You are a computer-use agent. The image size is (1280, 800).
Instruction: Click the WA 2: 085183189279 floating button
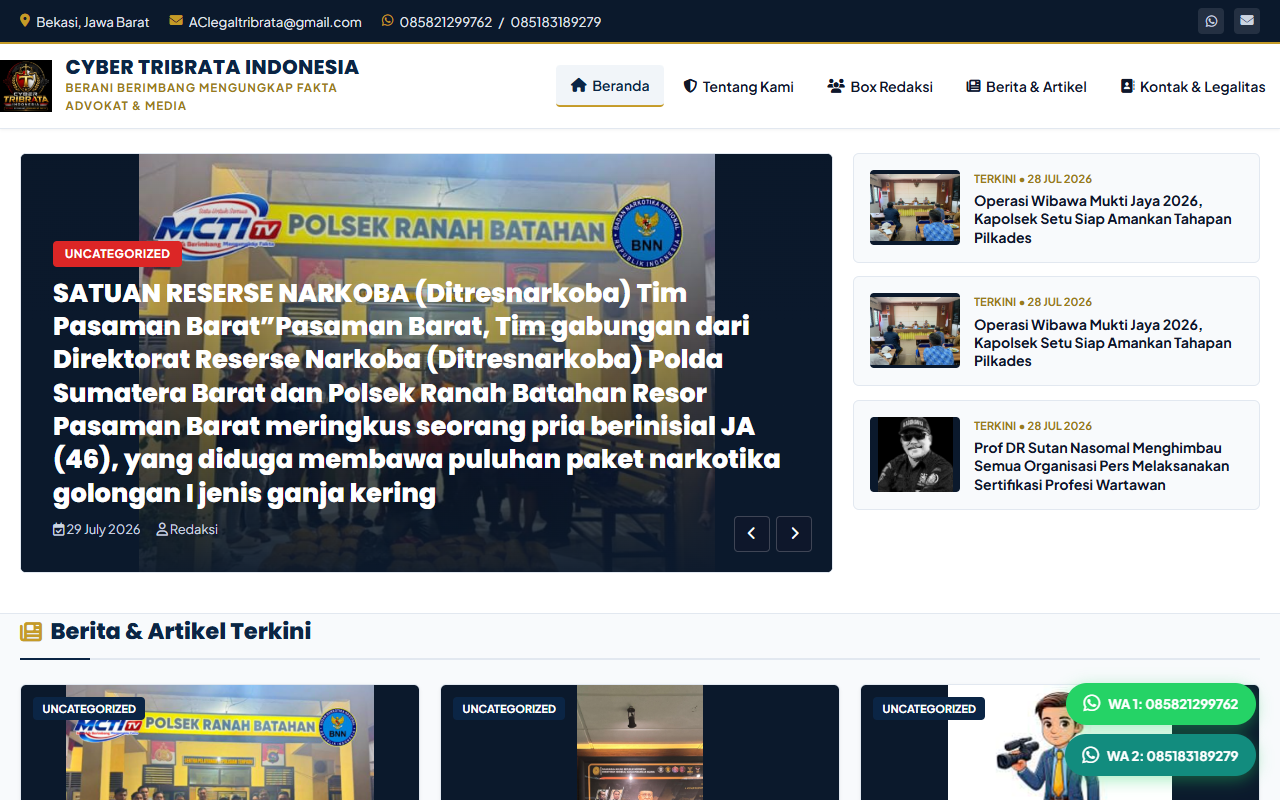pos(1160,756)
